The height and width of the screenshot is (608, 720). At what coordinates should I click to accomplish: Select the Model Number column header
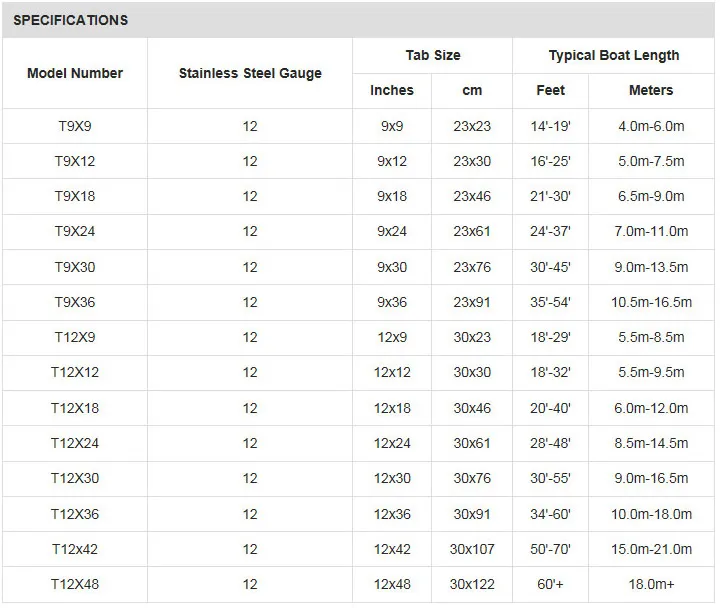point(75,73)
